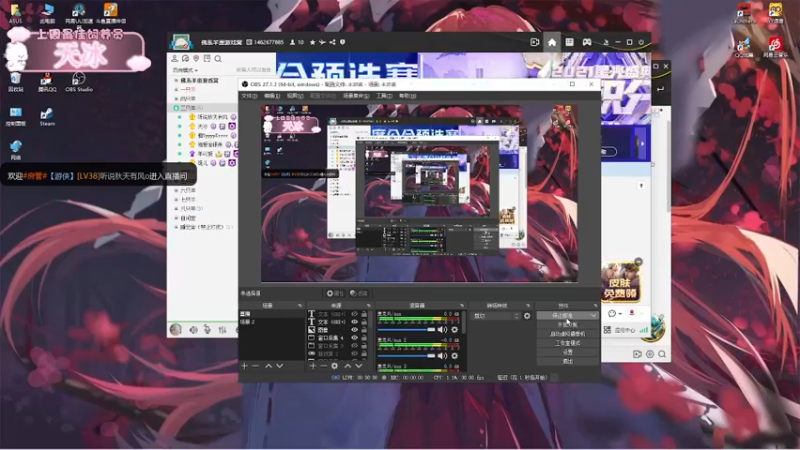Open the free mode dropdown in YY

pos(185,70)
